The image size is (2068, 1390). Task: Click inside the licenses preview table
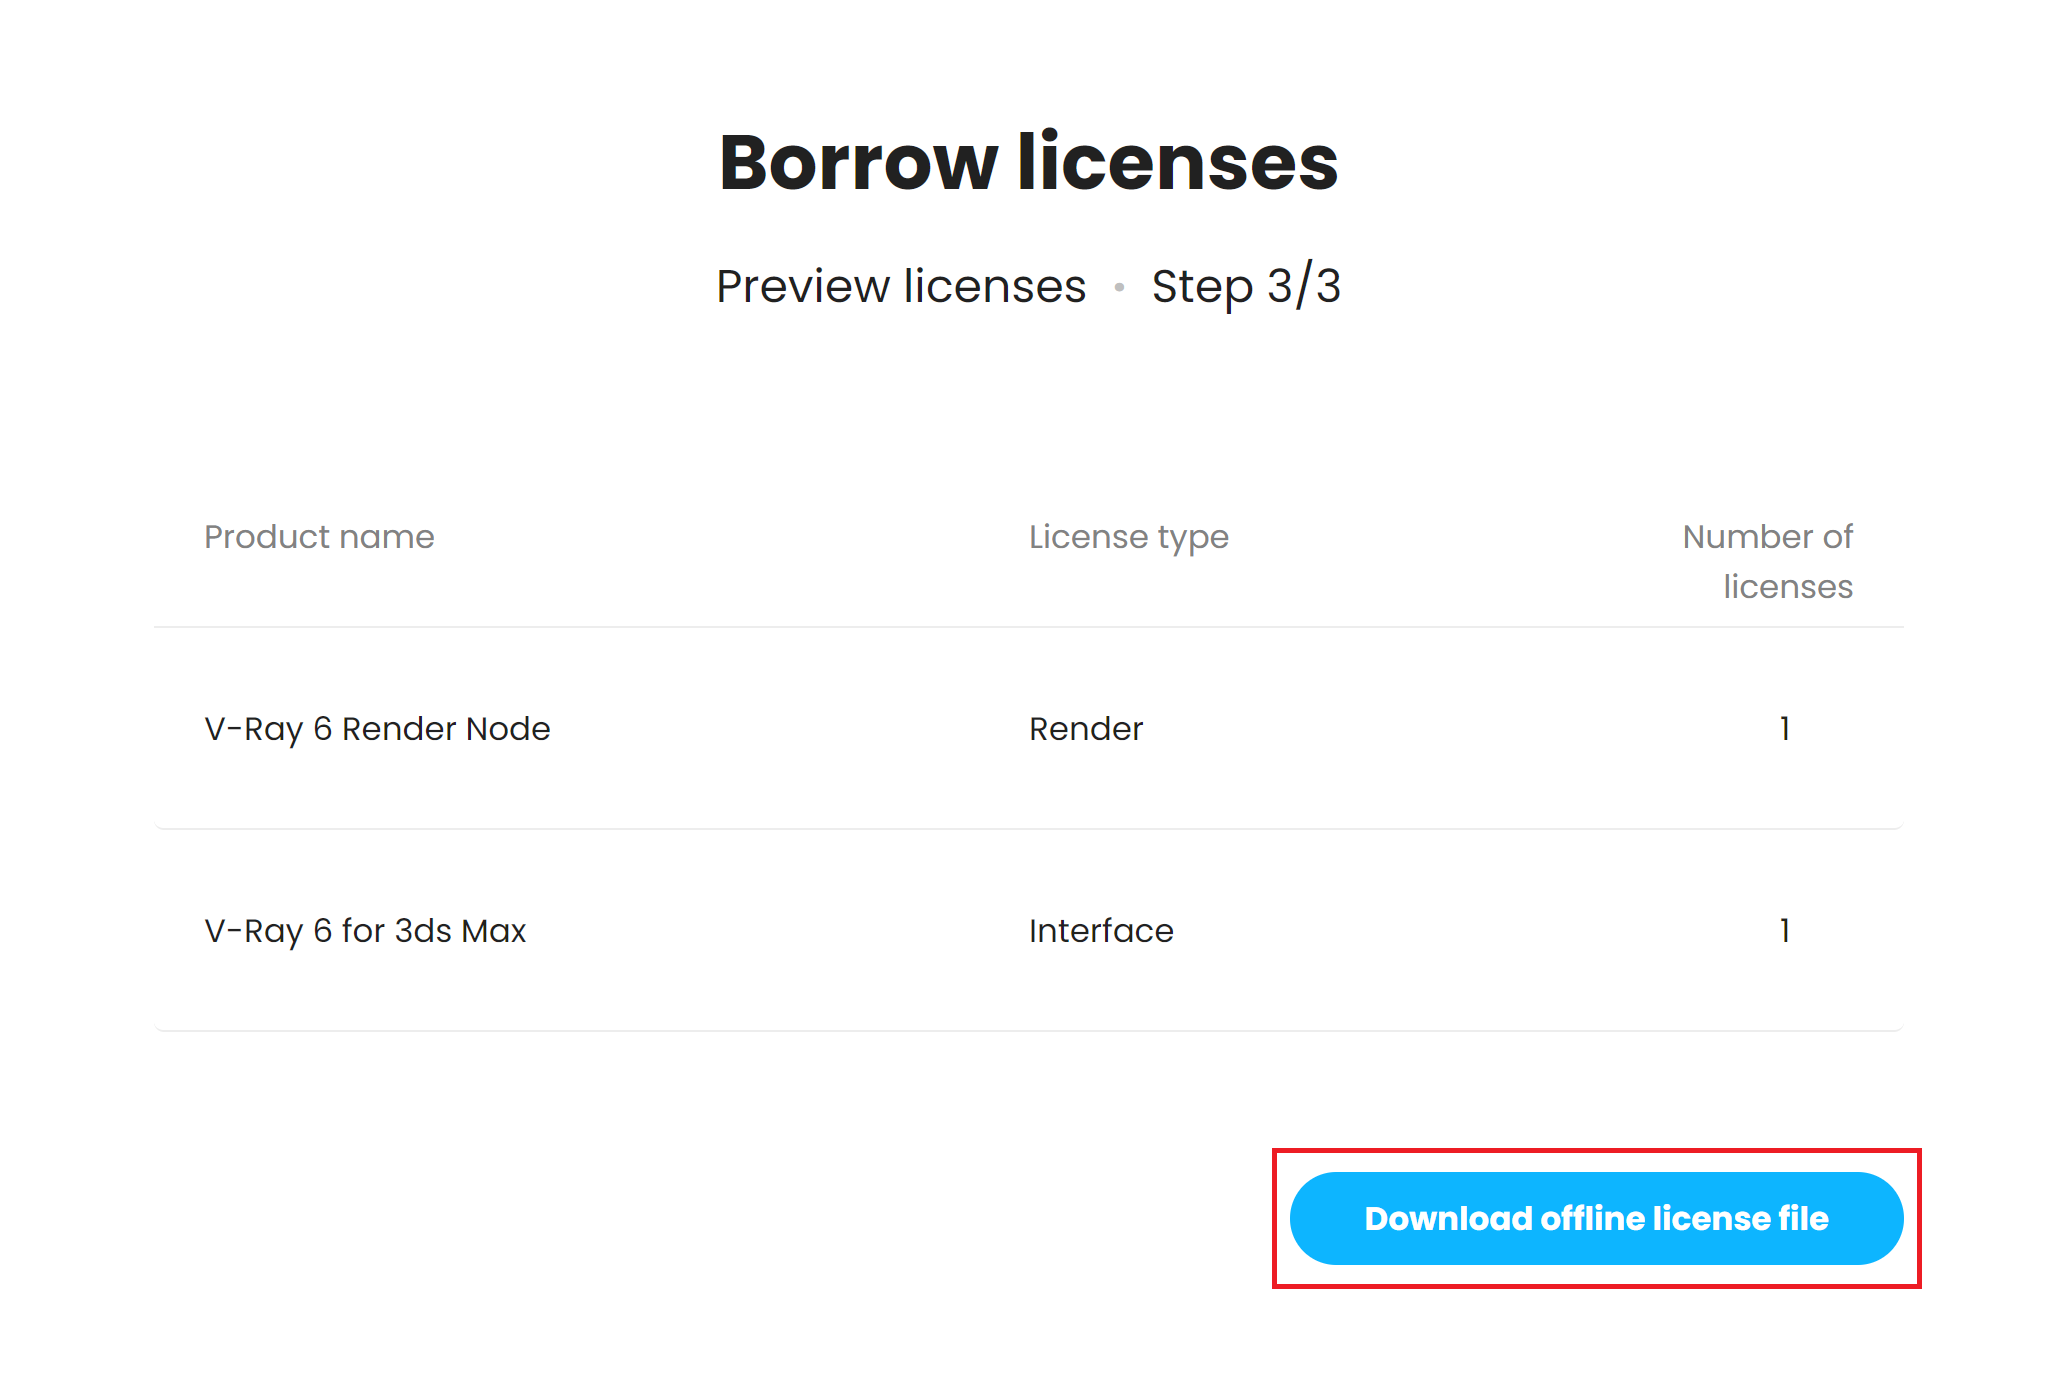click(1030, 830)
